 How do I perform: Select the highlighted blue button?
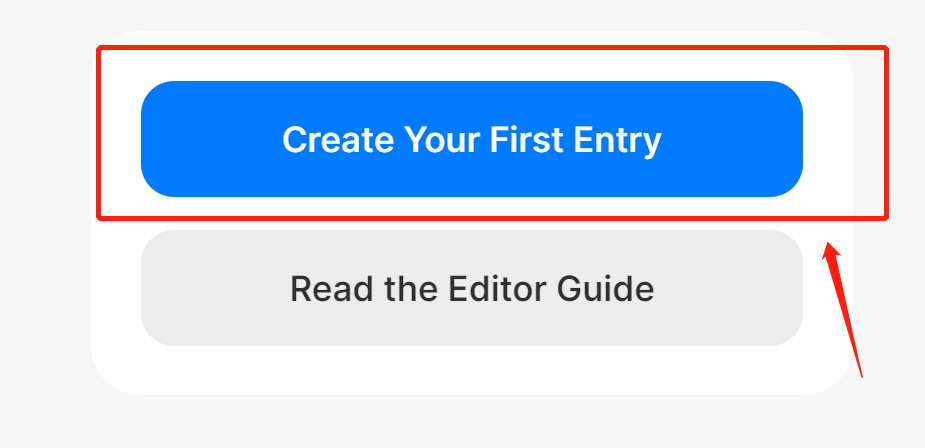(471, 139)
